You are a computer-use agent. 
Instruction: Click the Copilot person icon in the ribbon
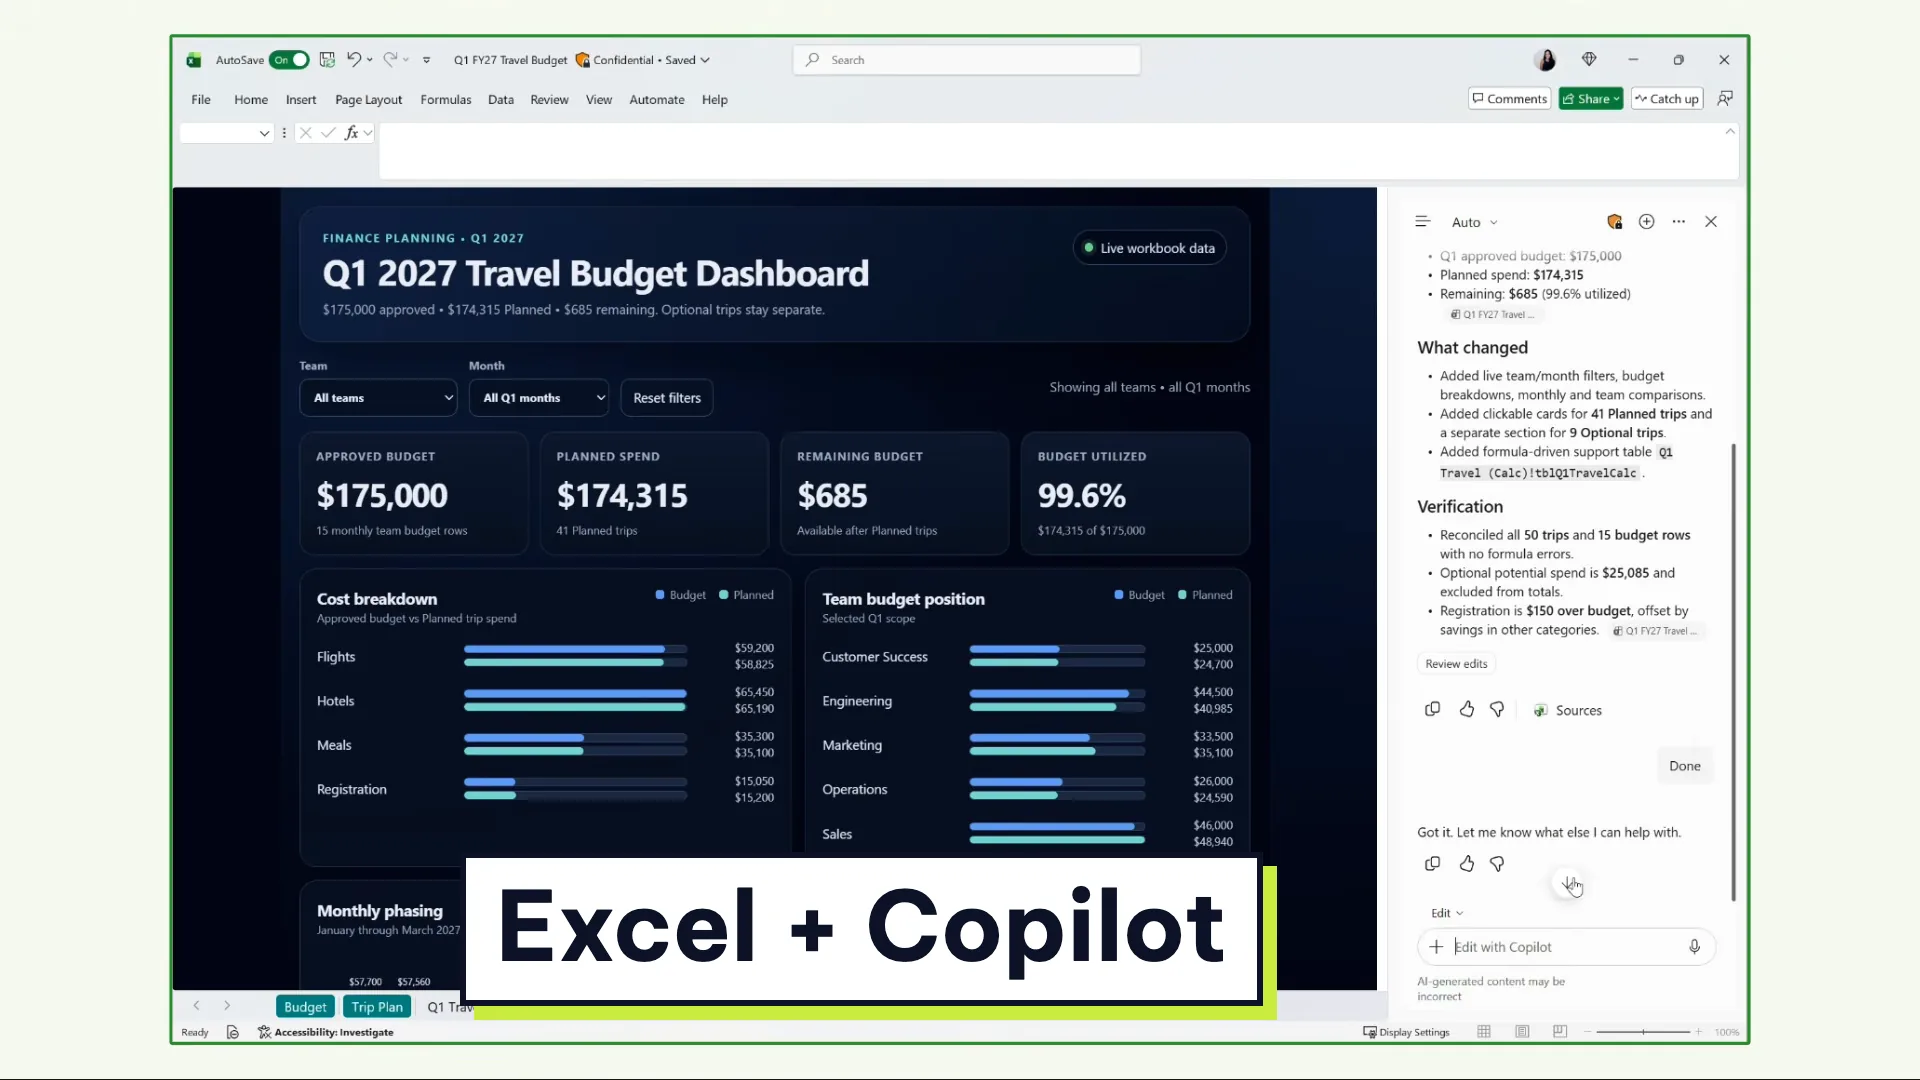click(x=1725, y=98)
